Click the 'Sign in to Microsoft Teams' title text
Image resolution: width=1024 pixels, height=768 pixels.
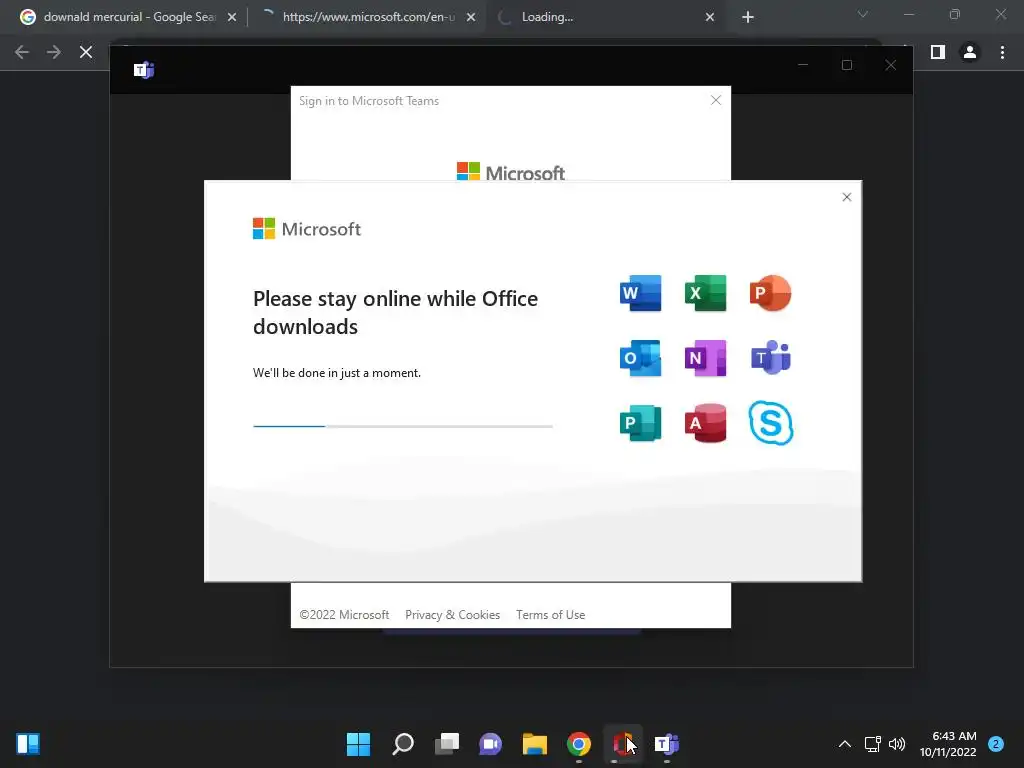(x=369, y=101)
